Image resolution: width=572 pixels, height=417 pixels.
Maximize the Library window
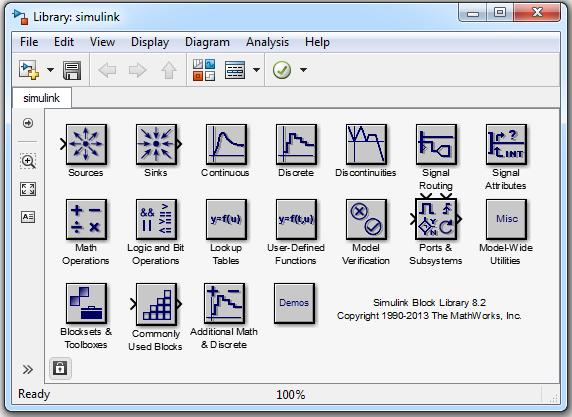(x=500, y=13)
